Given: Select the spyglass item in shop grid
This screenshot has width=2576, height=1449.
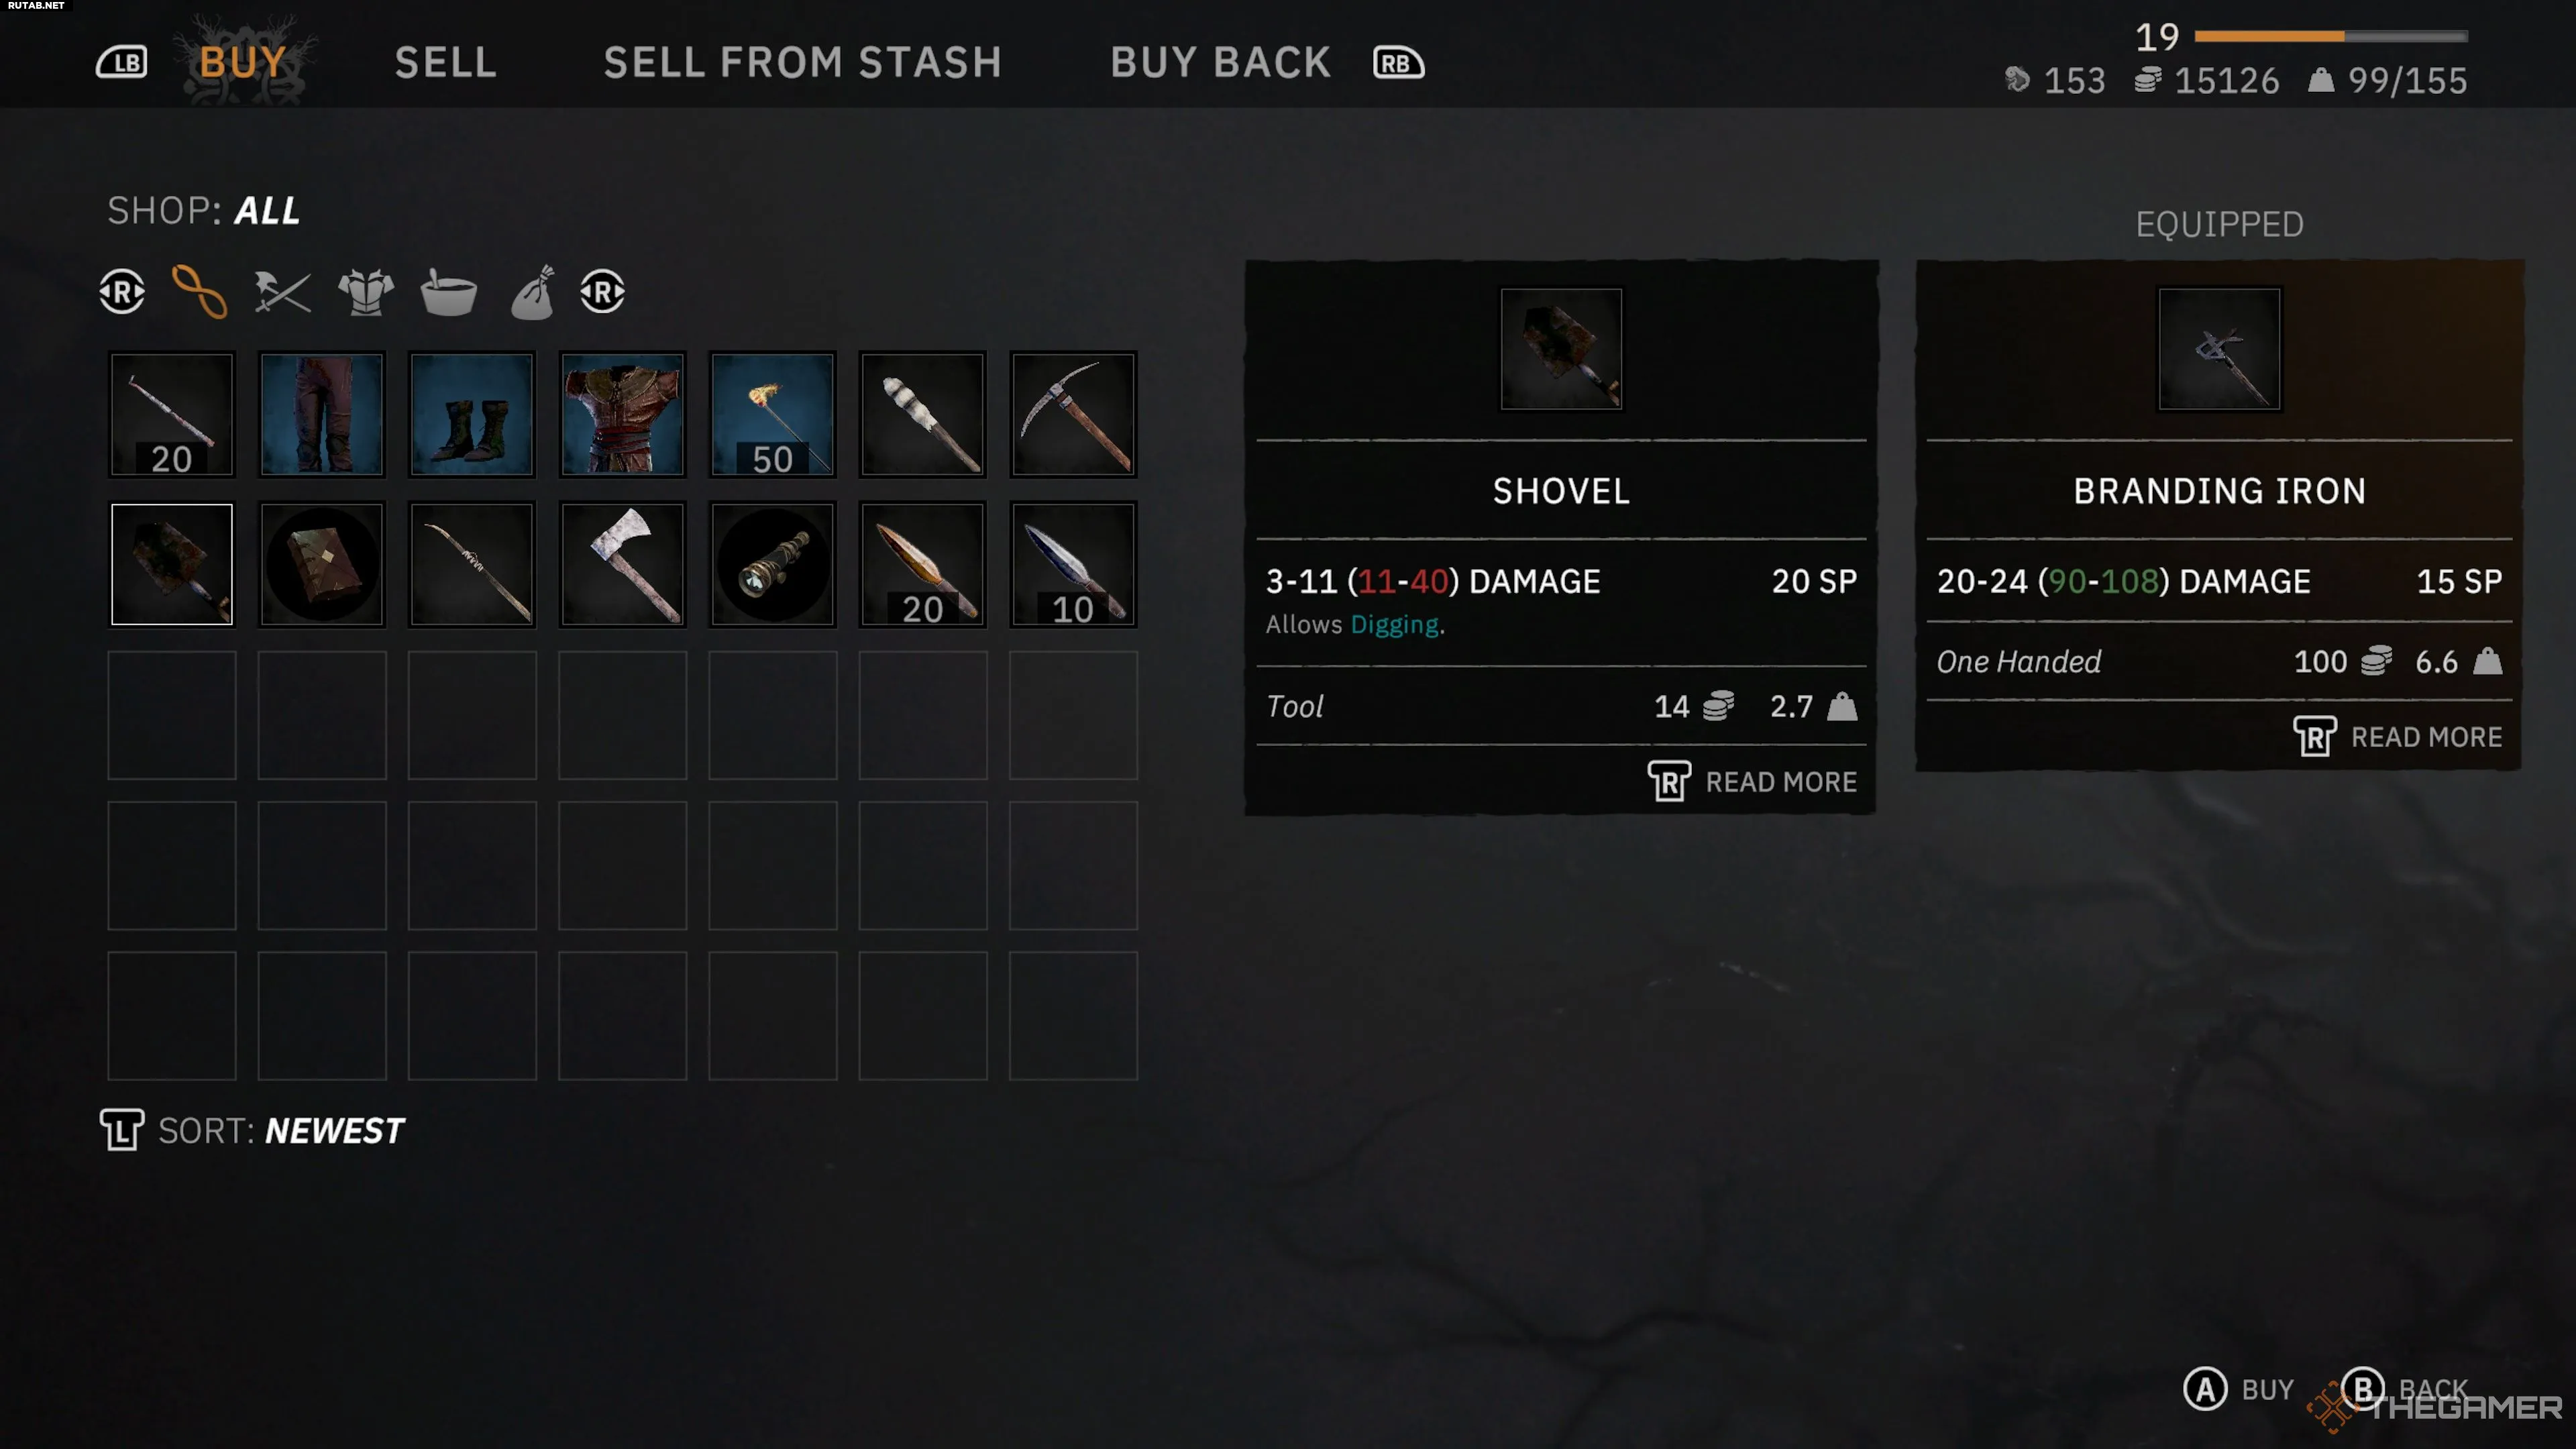Looking at the screenshot, I should click(772, 565).
